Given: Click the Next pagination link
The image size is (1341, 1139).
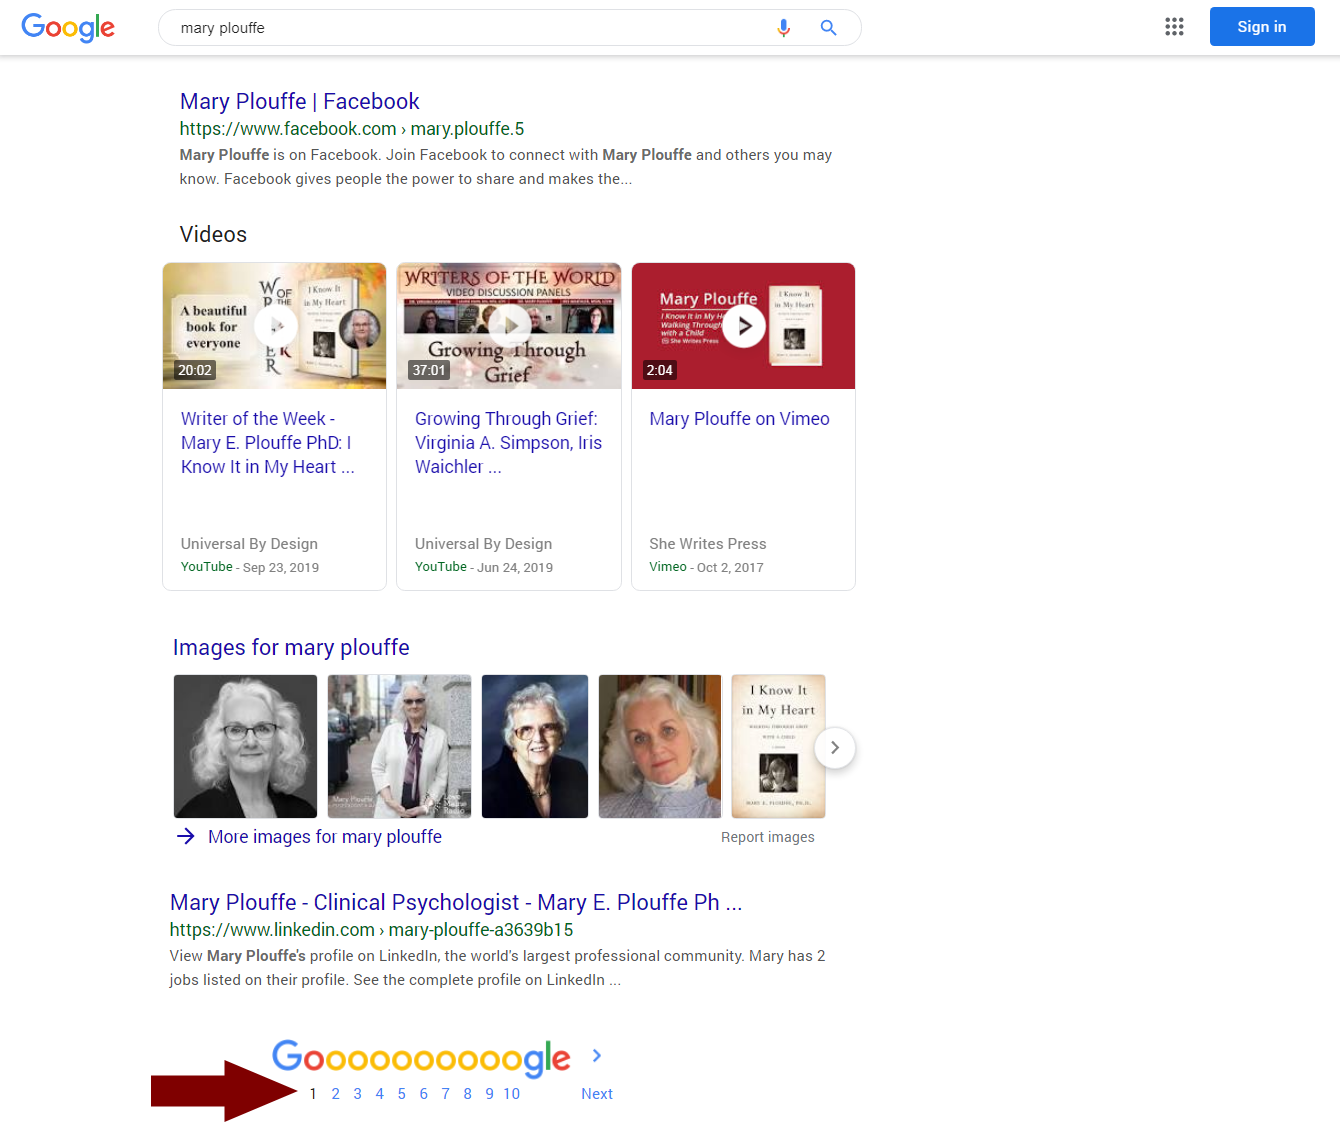Looking at the screenshot, I should point(597,1094).
